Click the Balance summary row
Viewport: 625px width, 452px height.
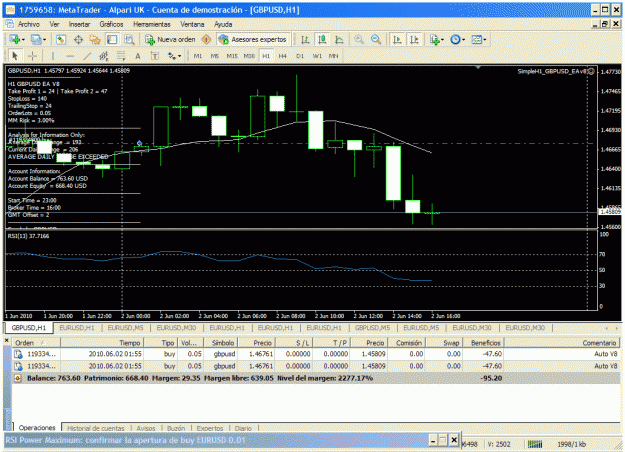(316, 378)
